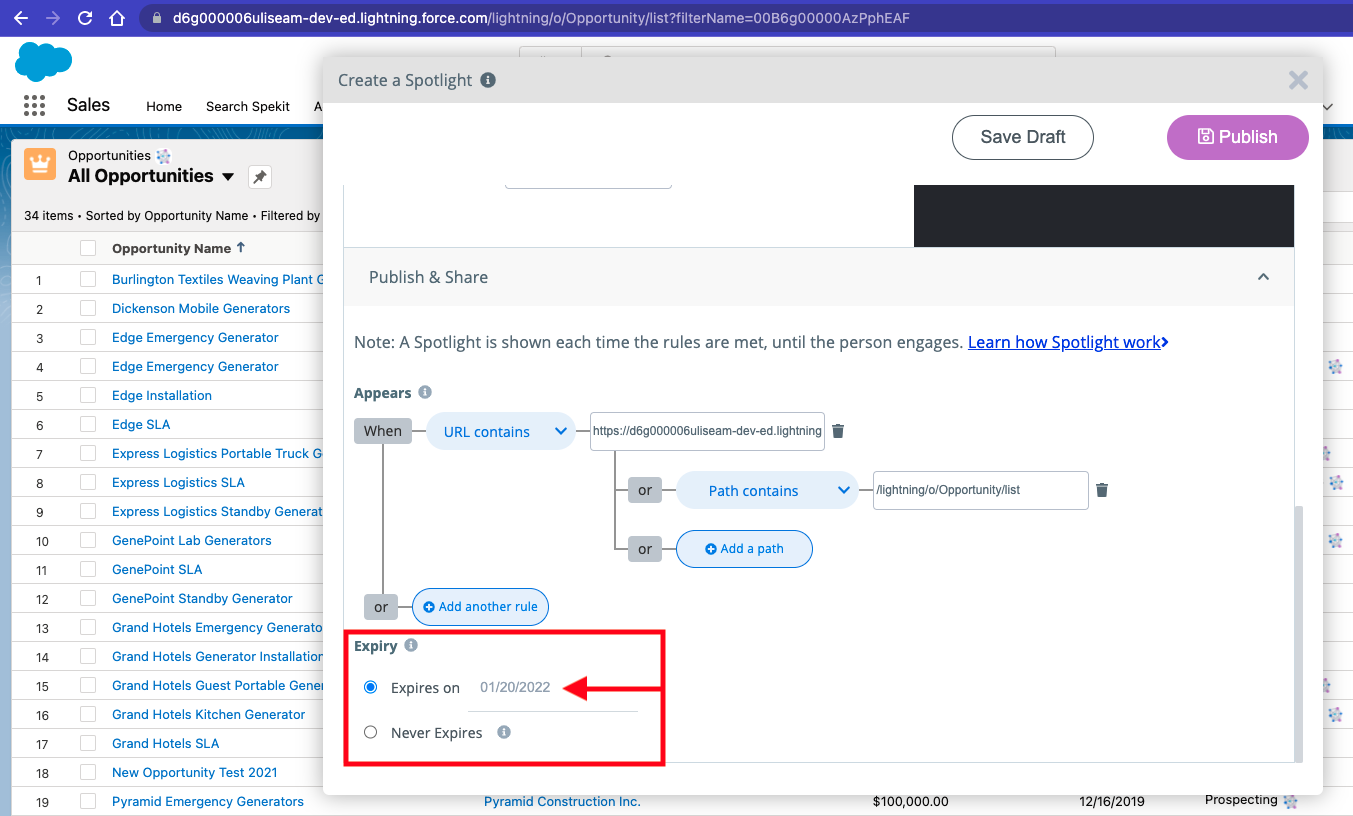Click info icon next to Appears
The image size is (1353, 816).
(425, 392)
